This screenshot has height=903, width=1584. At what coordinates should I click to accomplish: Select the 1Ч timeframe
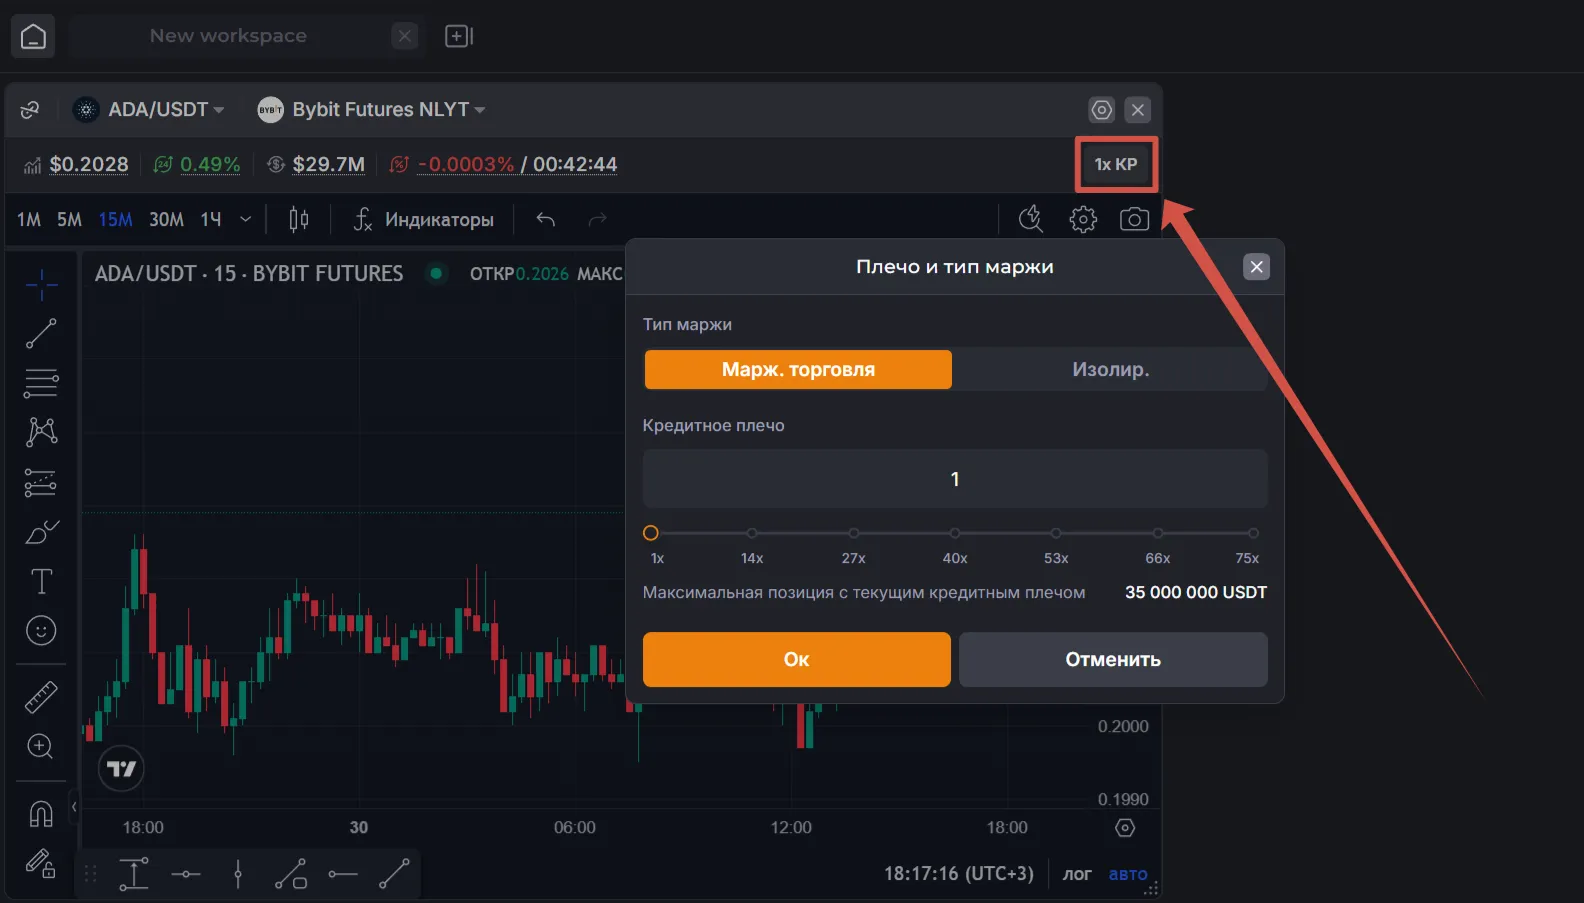(x=211, y=219)
